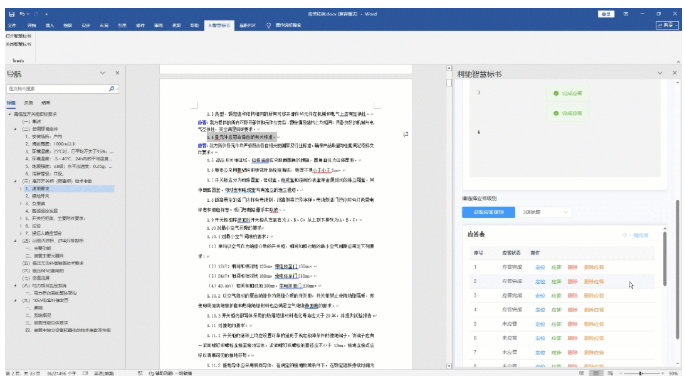Click the lightbulb Tell Me icon in the ribbon

(x=269, y=26)
